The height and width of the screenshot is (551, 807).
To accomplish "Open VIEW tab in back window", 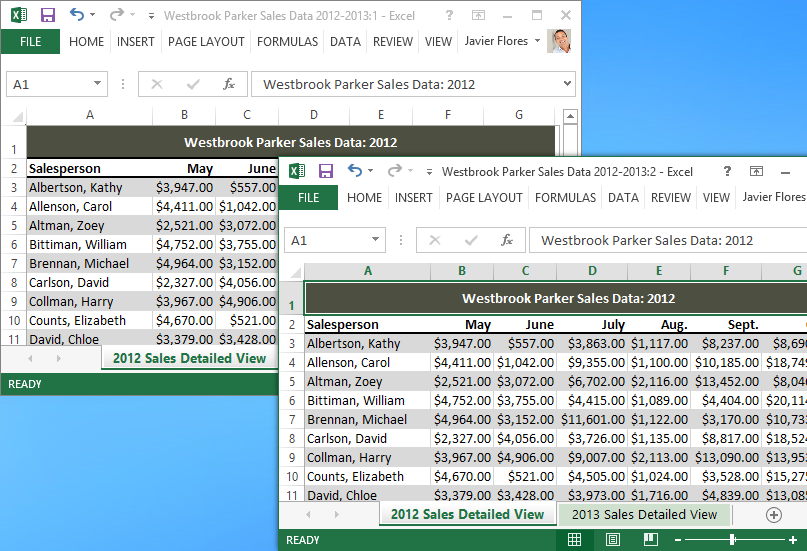I will [x=438, y=42].
